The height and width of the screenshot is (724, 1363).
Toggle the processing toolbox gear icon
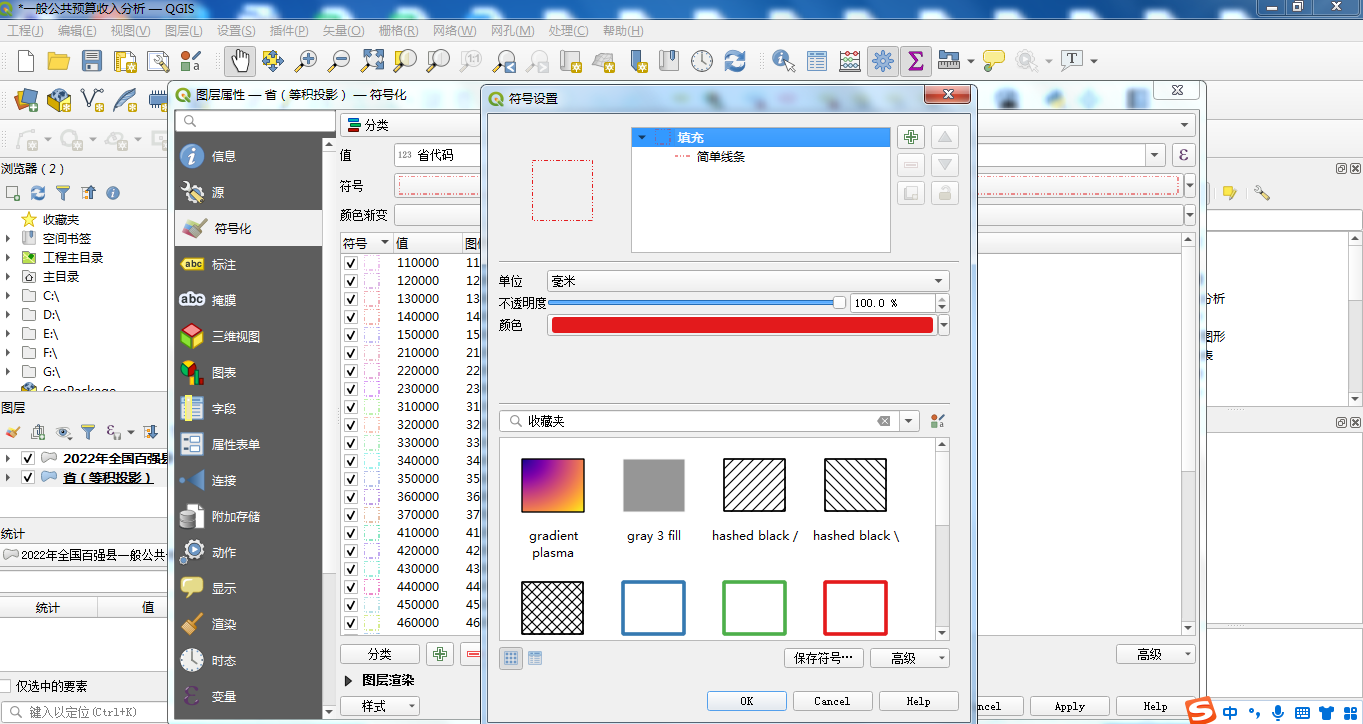882,61
